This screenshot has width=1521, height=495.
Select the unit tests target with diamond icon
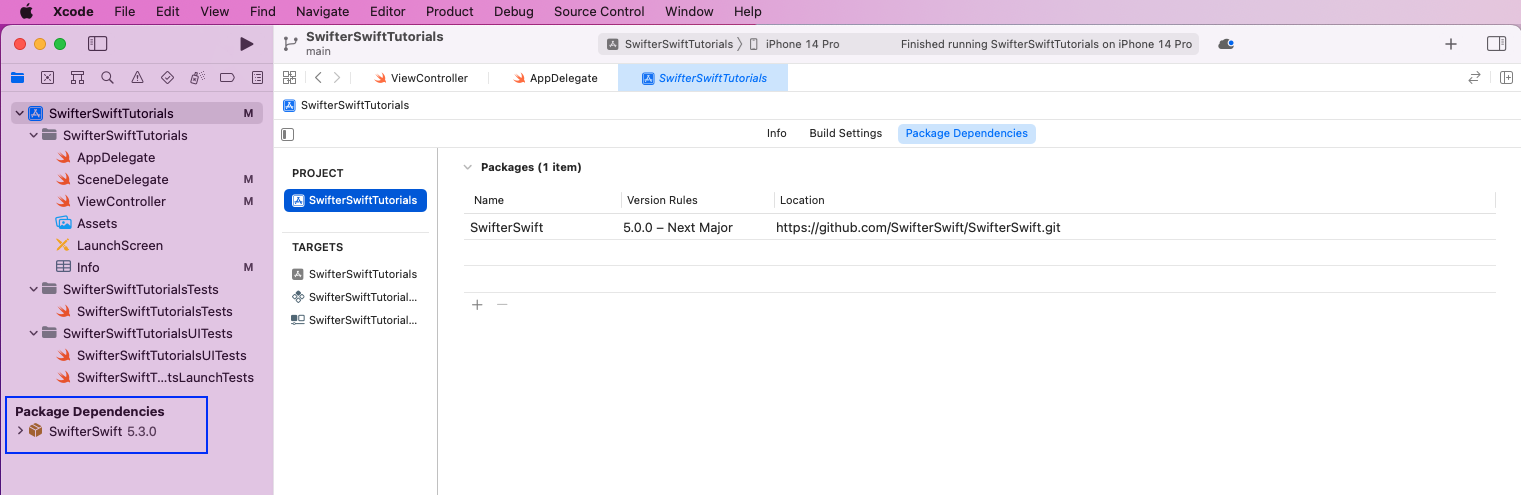[355, 297]
